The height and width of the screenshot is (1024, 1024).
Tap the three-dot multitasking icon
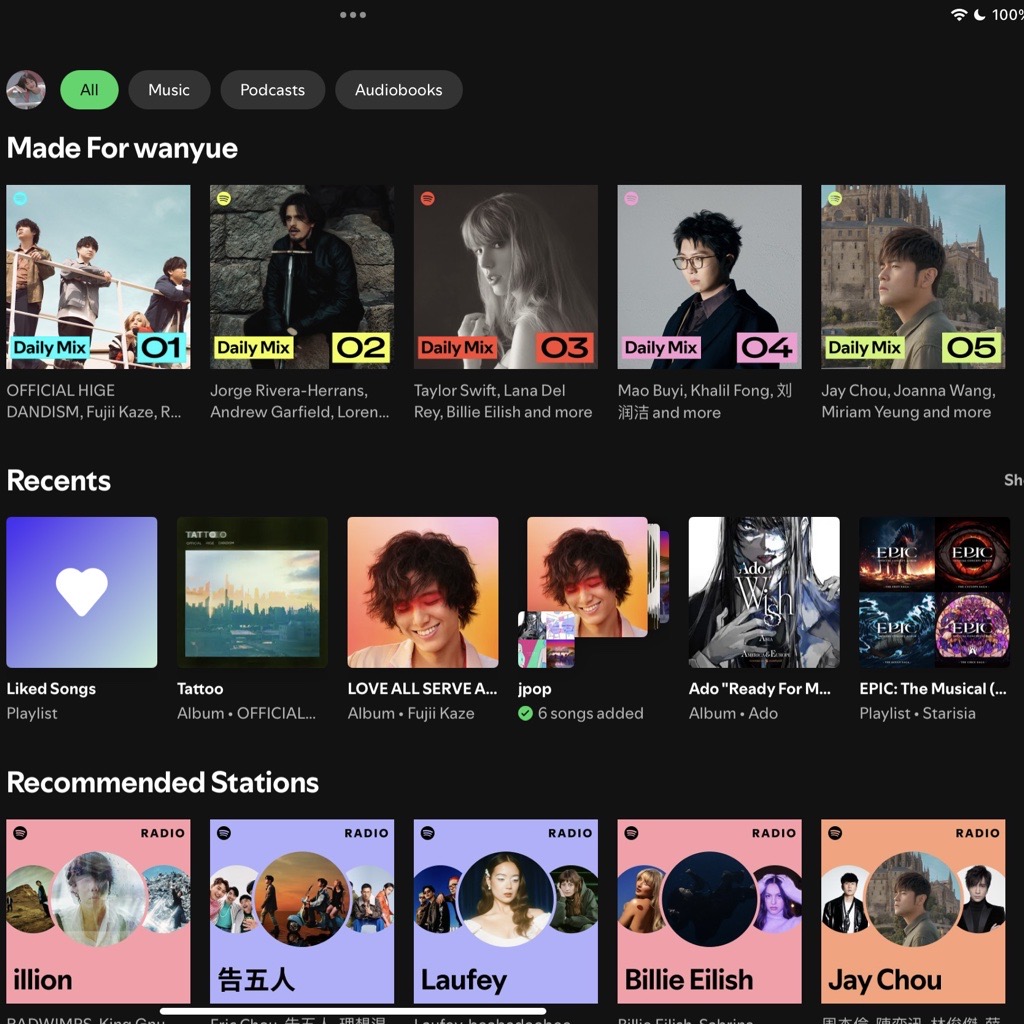(x=352, y=15)
